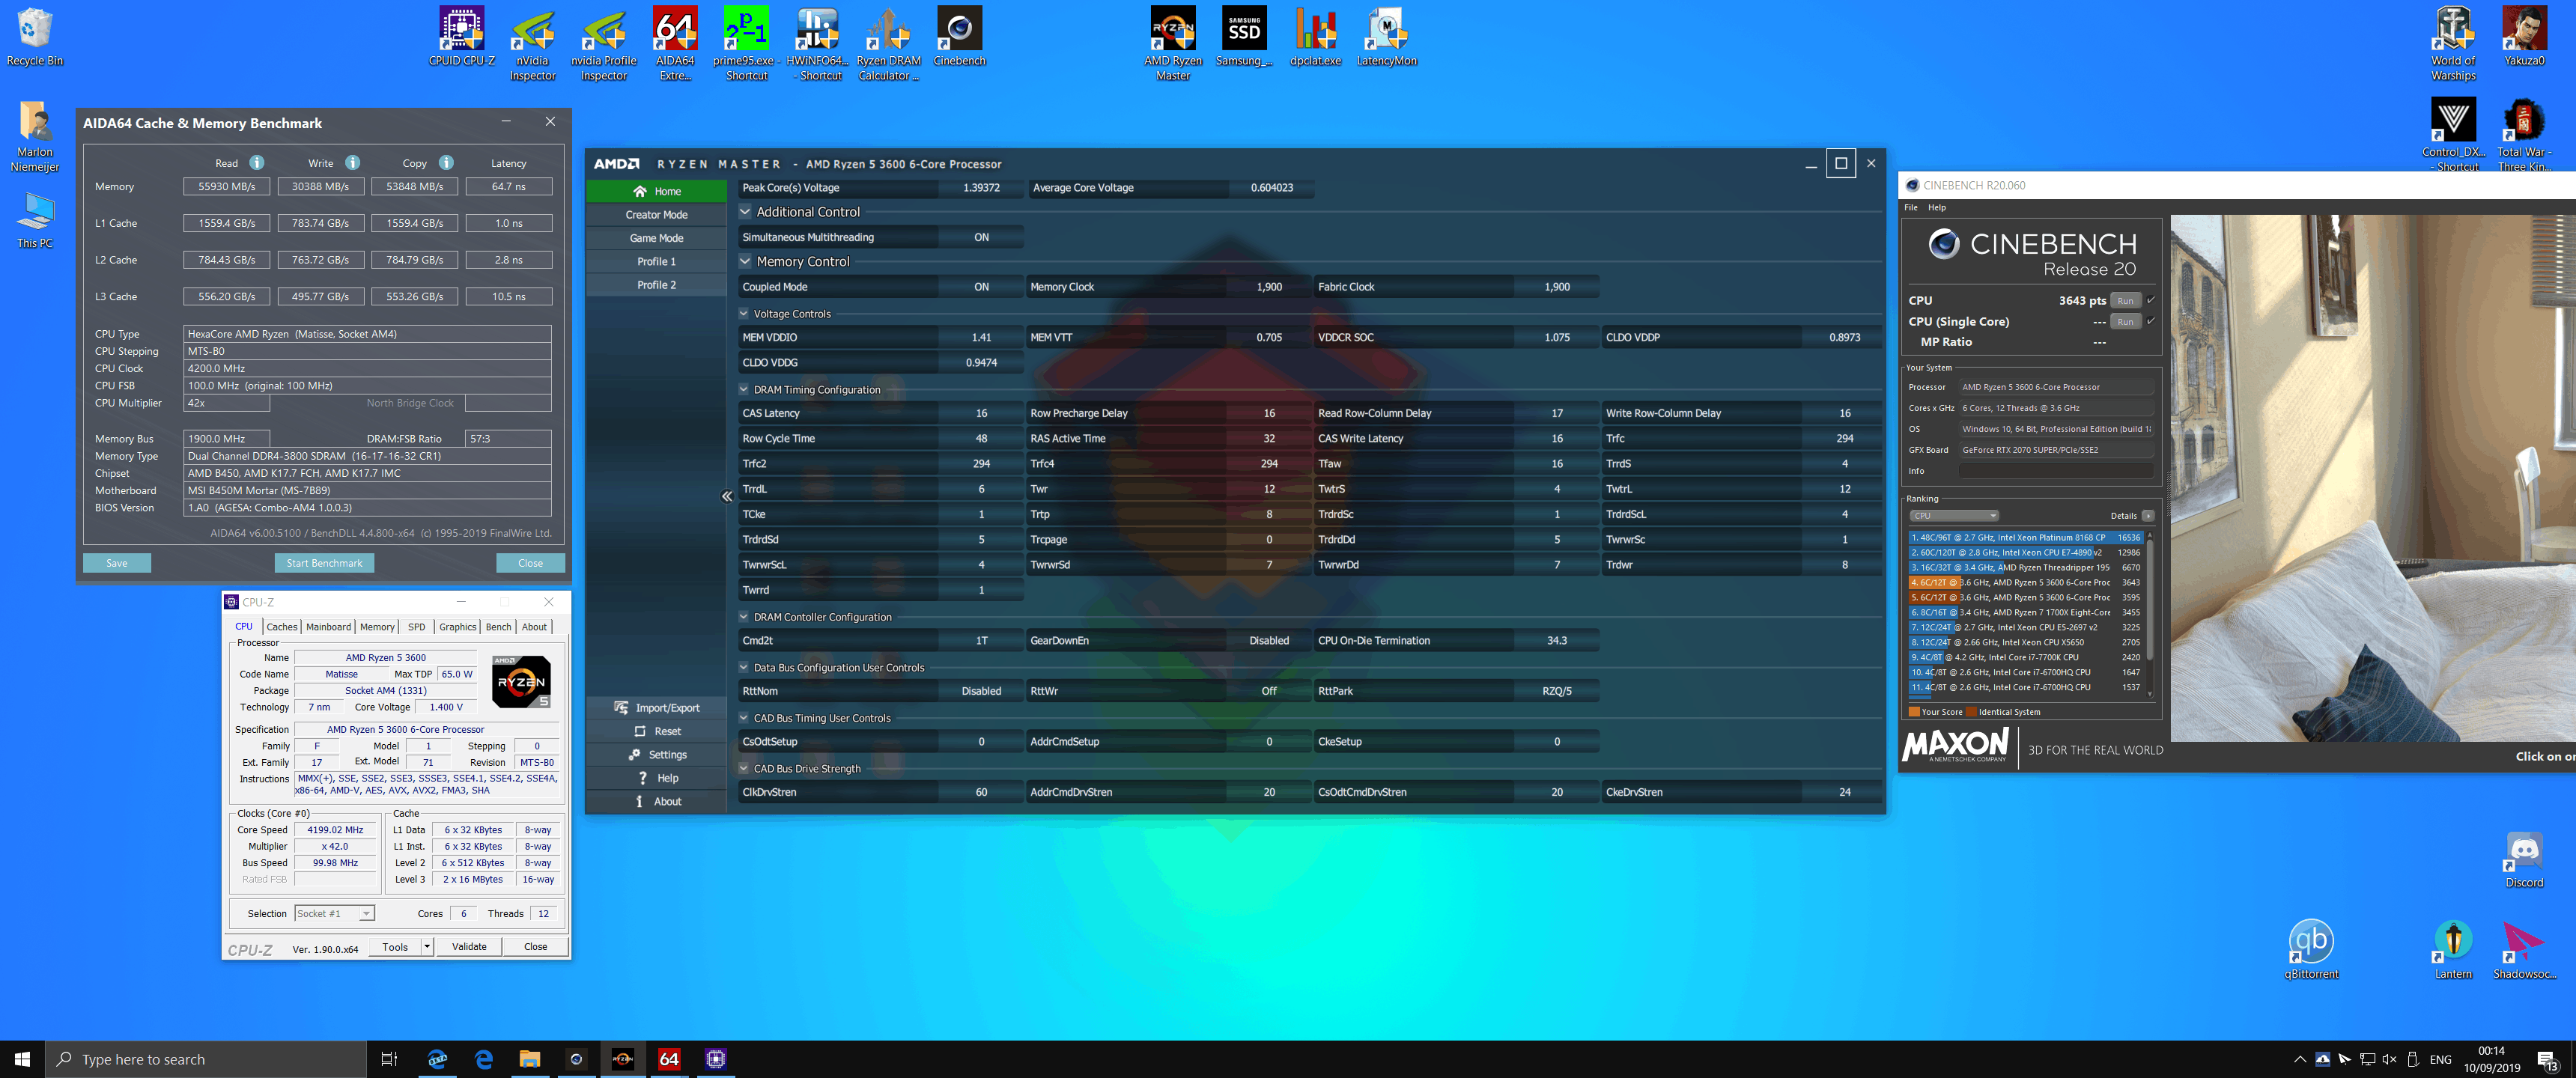Run Cinebench CPU Single Core test
This screenshot has height=1078, width=2576.
(x=2125, y=321)
